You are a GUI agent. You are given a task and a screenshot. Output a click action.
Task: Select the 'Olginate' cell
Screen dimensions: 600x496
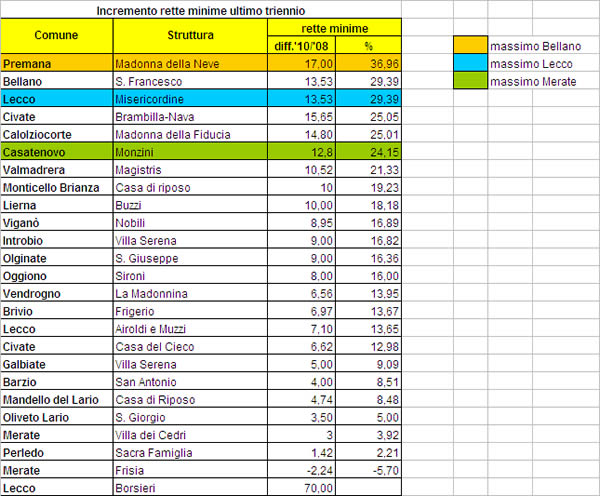coord(57,257)
